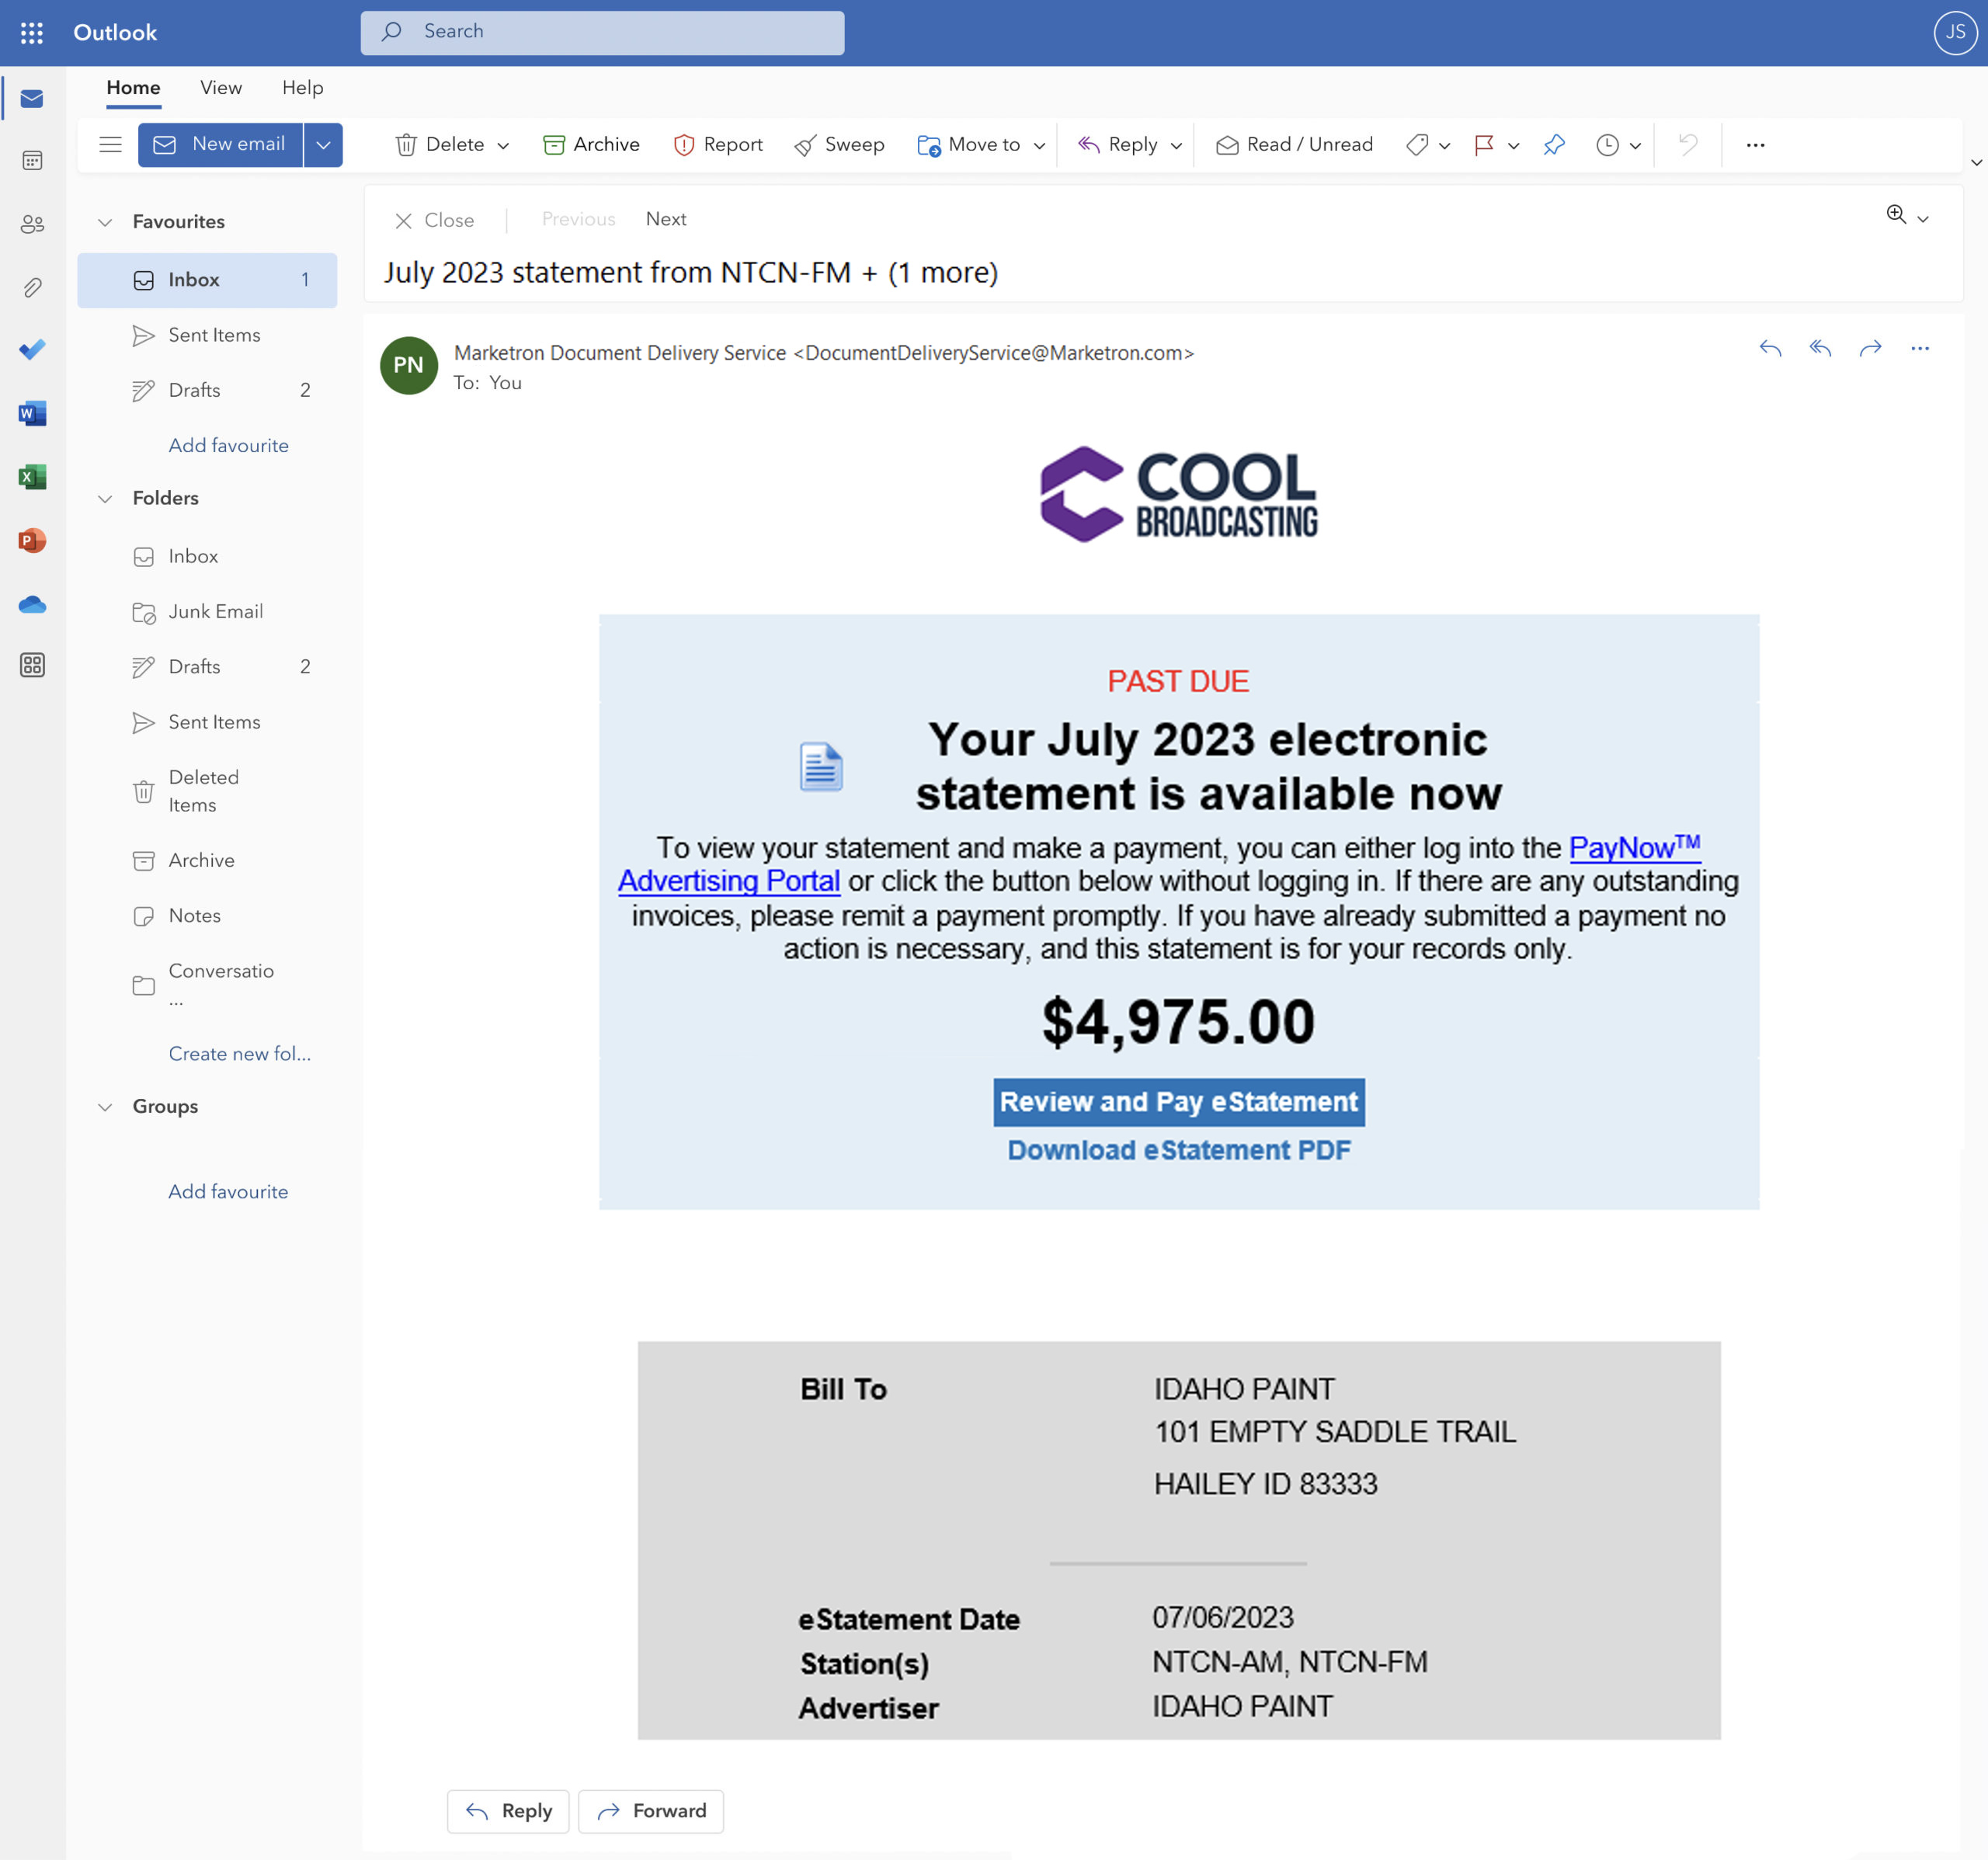Open Move to dropdown arrow
Image resolution: width=1988 pixels, height=1860 pixels.
1039,146
